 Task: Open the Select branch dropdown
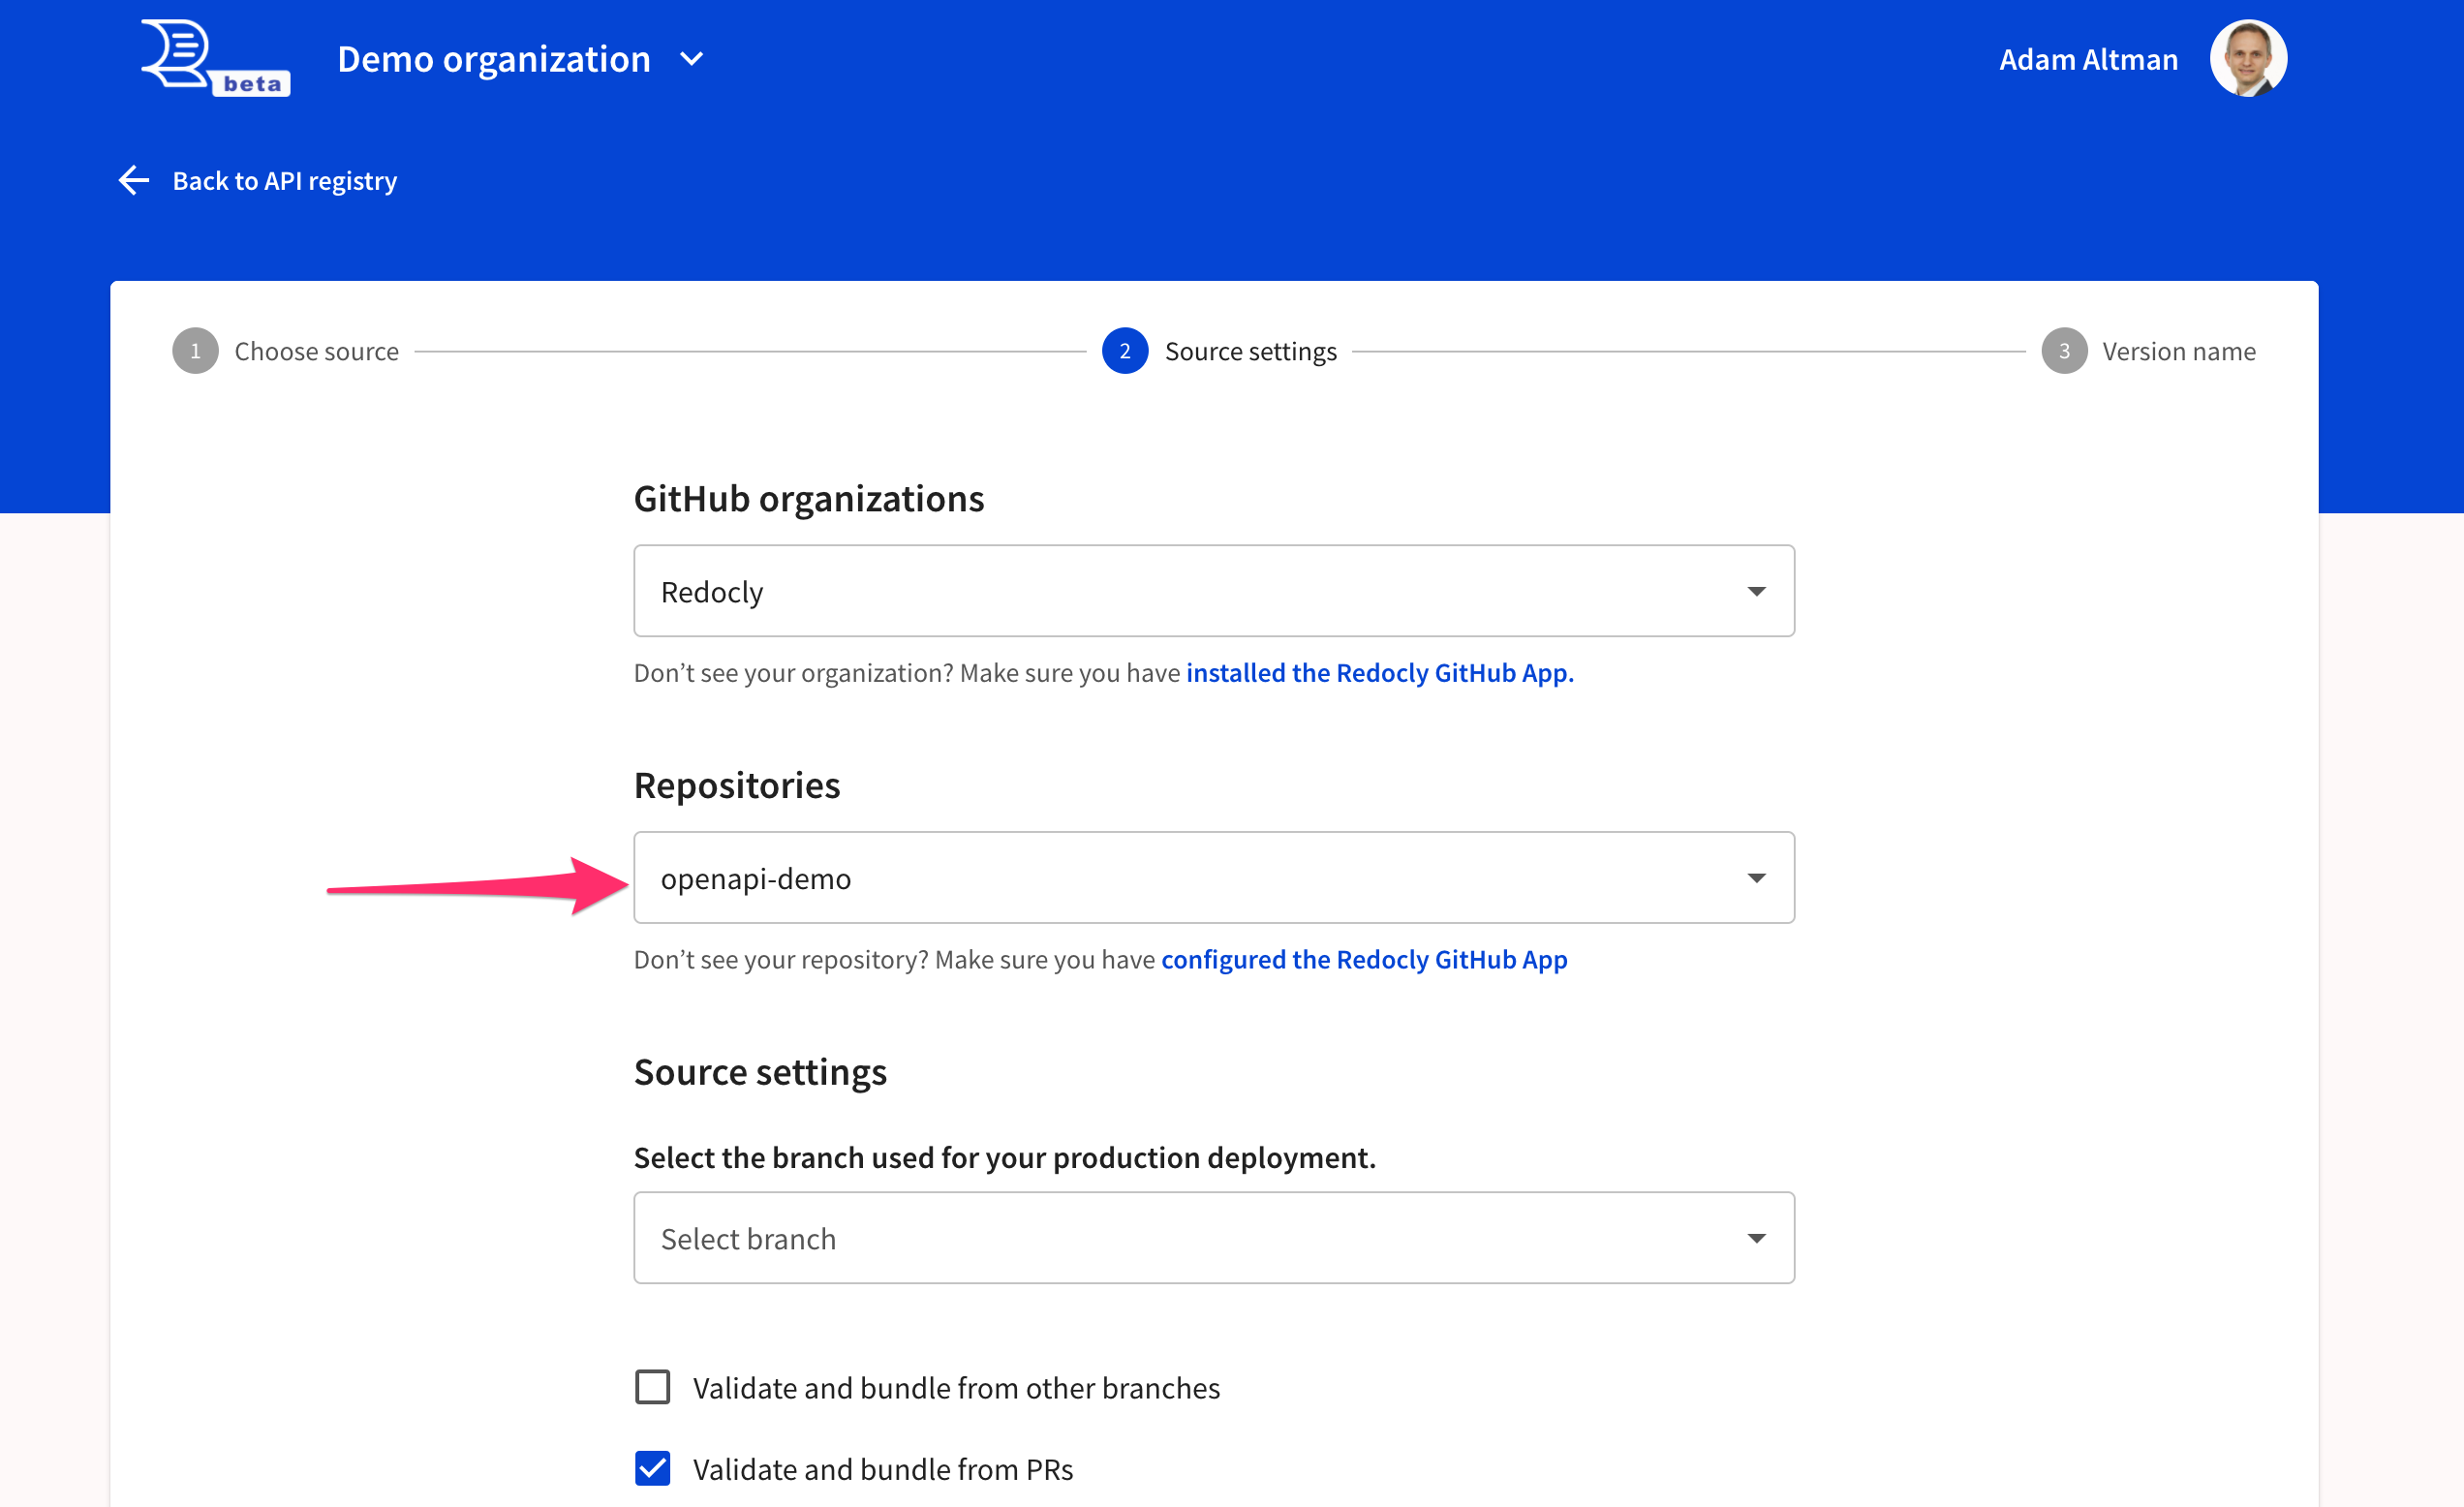[x=1213, y=1238]
